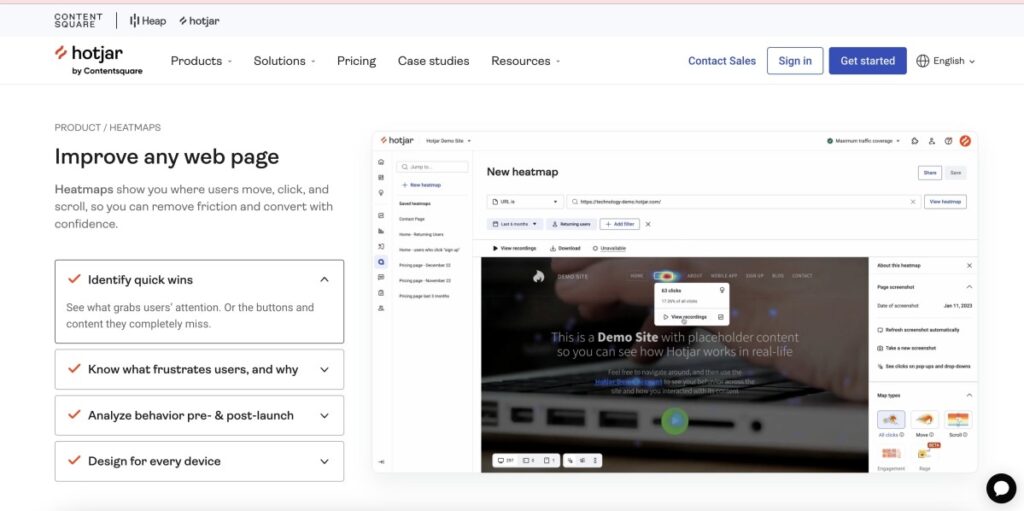The width and height of the screenshot is (1024, 511).
Task: Click the Returning users filter chip
Action: click(571, 224)
